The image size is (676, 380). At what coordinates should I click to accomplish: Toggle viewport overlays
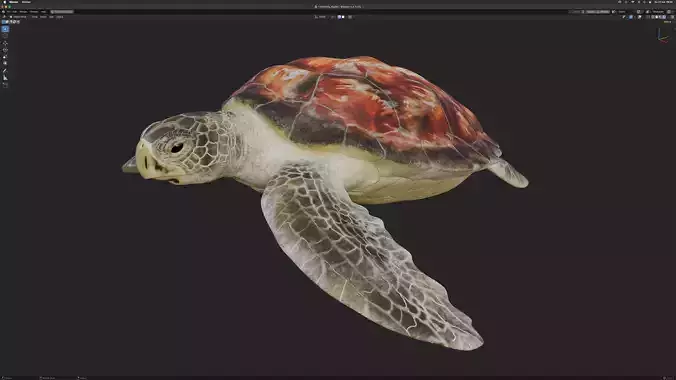point(639,17)
